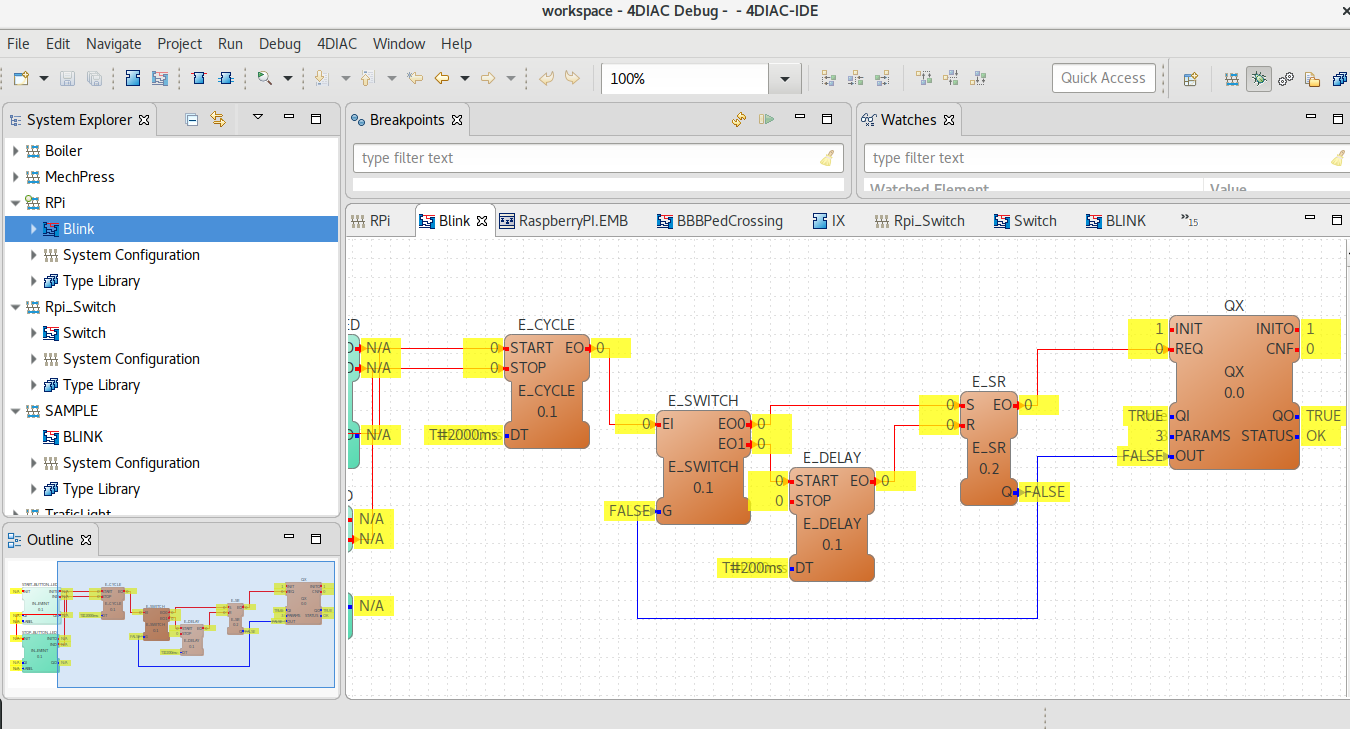Click the resume icon in Breakpoints panel

[767, 119]
